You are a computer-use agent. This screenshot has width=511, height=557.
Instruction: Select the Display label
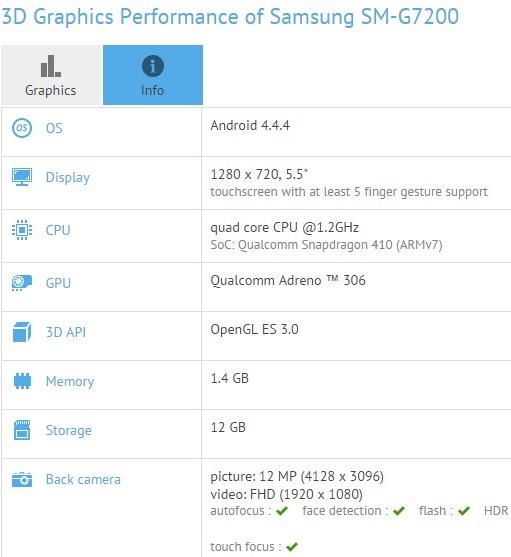point(68,178)
